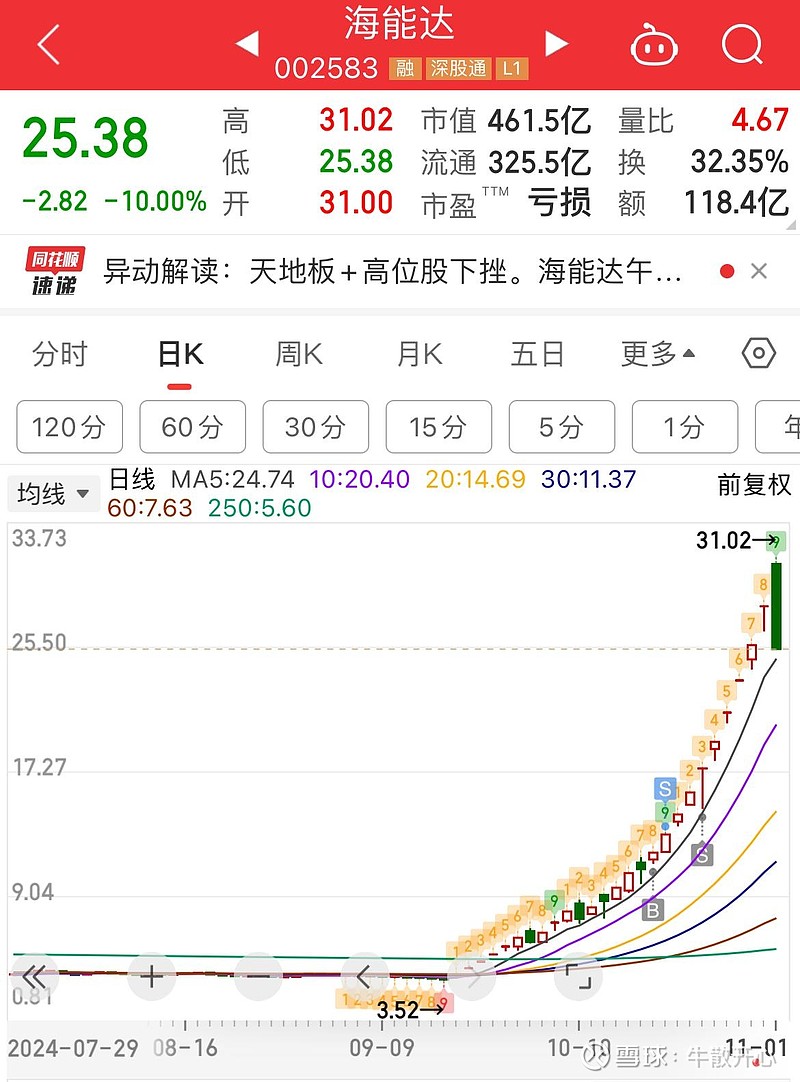This screenshot has width=800, height=1082.
Task: Tap the 10:20.40 moving average label
Action: (360, 479)
